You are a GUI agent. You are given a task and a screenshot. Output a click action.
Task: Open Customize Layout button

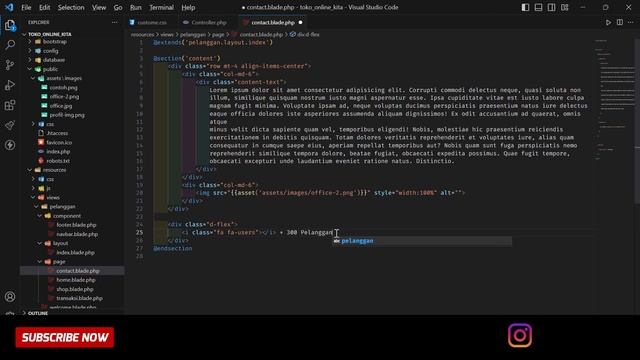564,7
